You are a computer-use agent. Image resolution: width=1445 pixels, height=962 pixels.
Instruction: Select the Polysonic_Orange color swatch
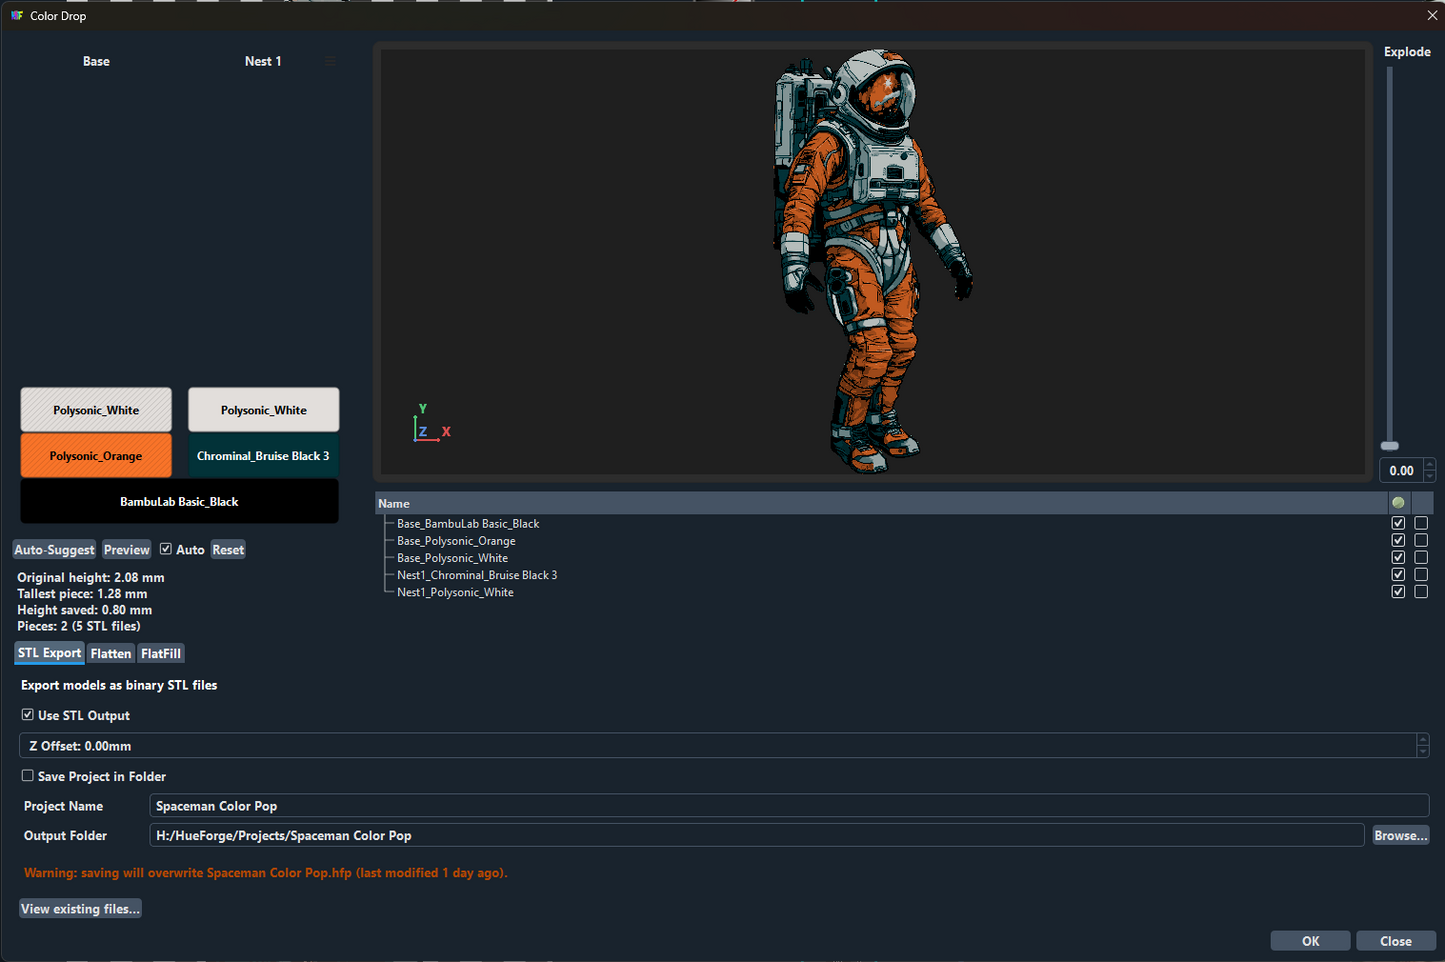click(x=96, y=456)
